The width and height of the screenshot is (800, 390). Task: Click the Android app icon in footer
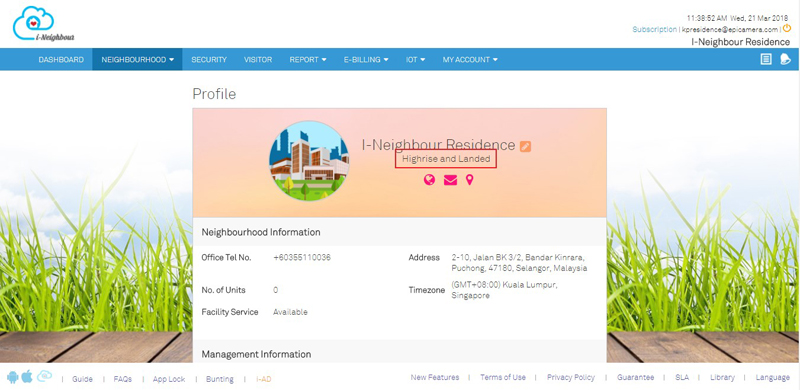(13, 377)
